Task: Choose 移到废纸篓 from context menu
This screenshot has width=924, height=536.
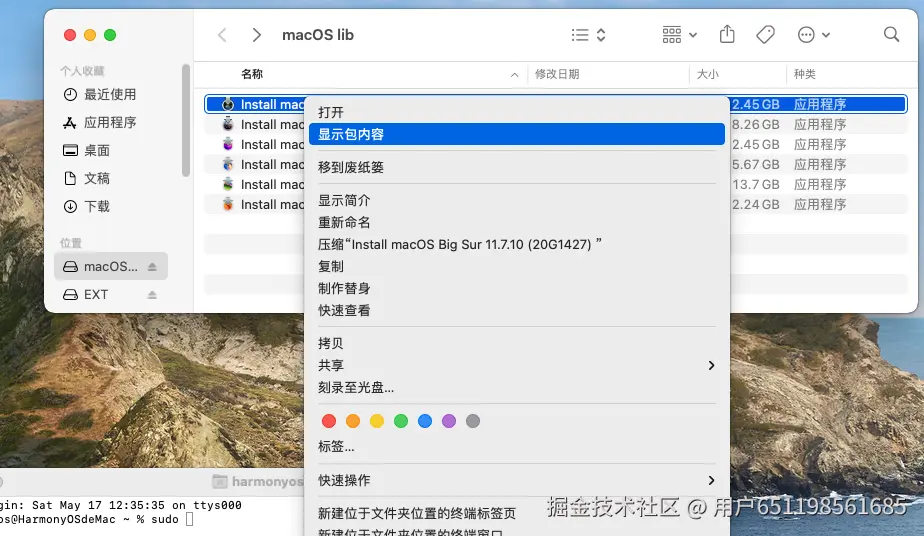Action: (517, 167)
